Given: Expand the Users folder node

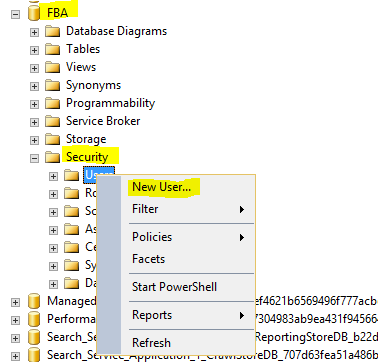Looking at the screenshot, I should click(x=53, y=176).
